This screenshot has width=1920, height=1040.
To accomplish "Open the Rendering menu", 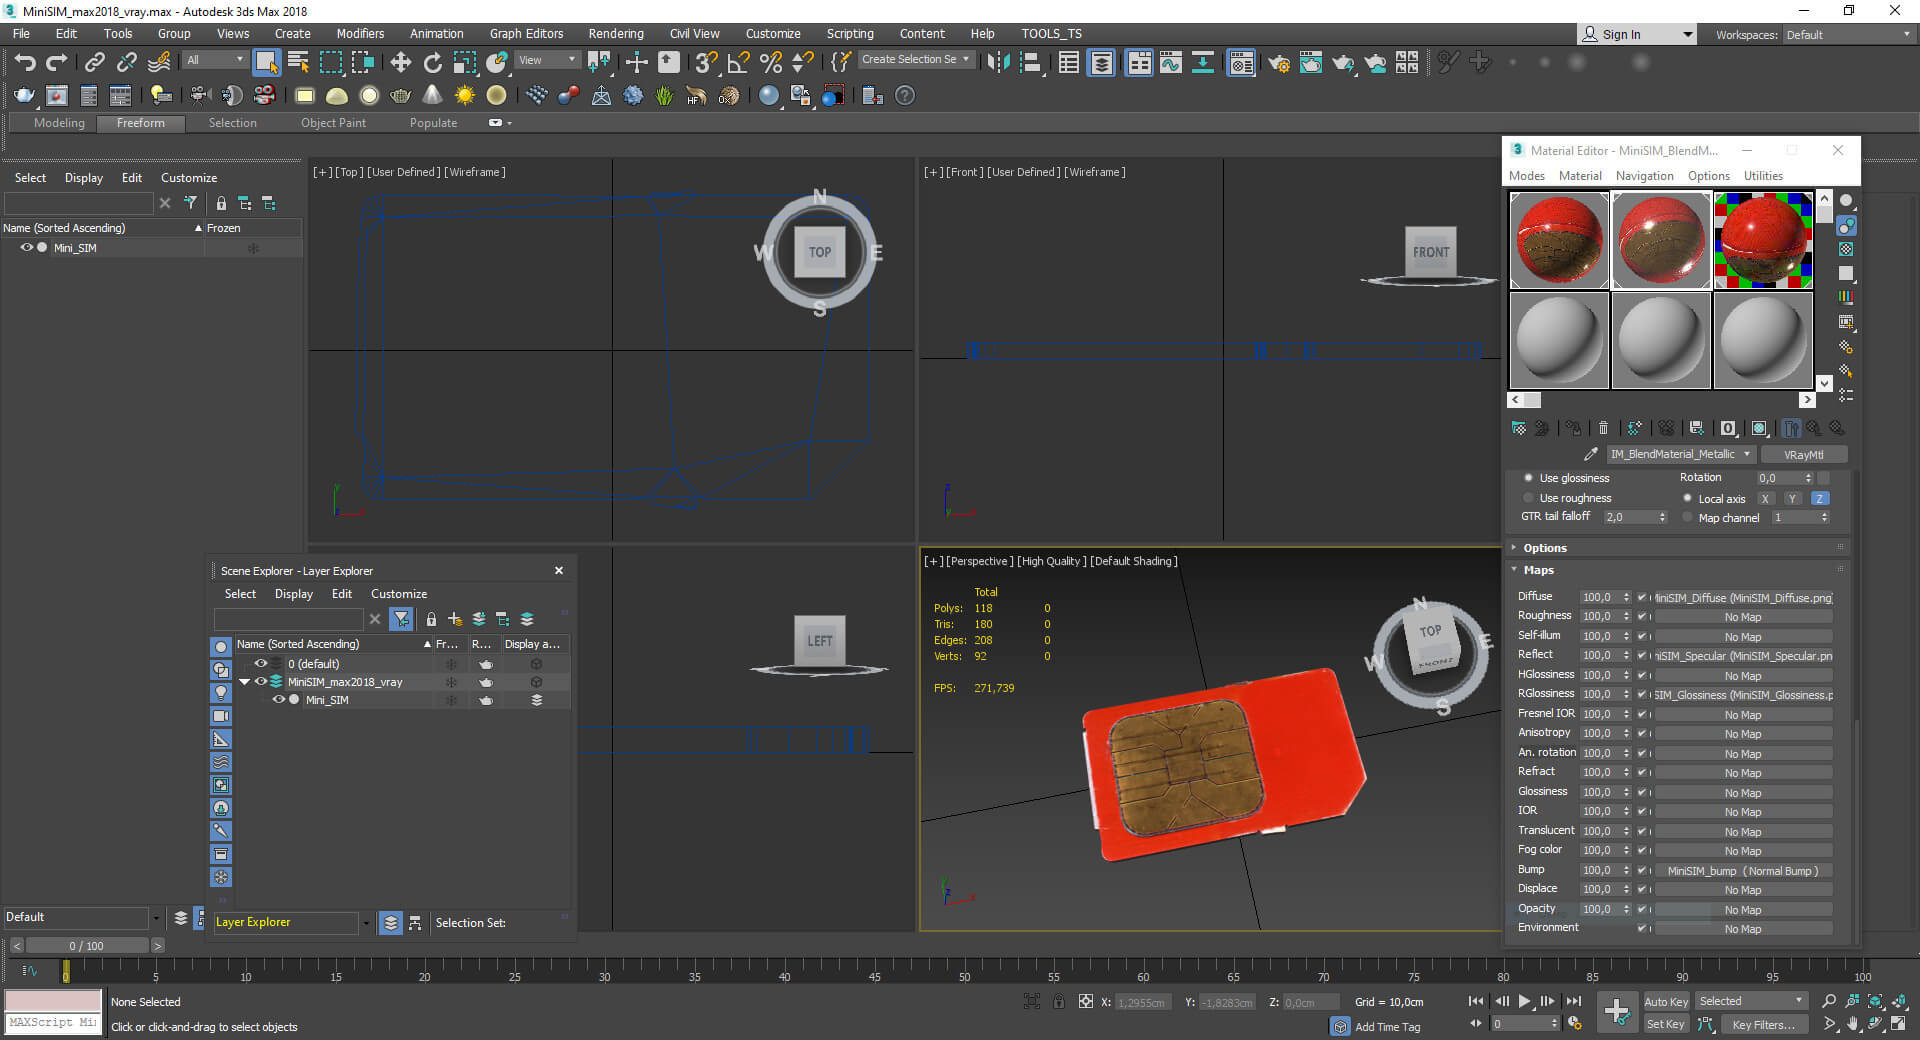I will point(615,34).
